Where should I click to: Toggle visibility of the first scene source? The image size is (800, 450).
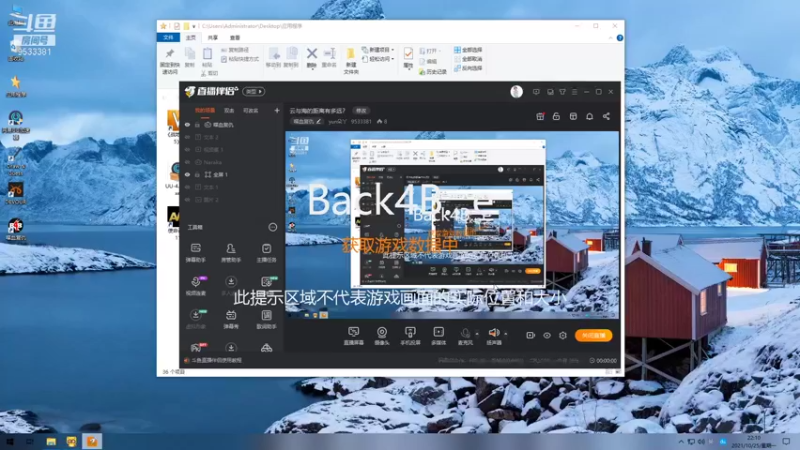click(x=187, y=124)
